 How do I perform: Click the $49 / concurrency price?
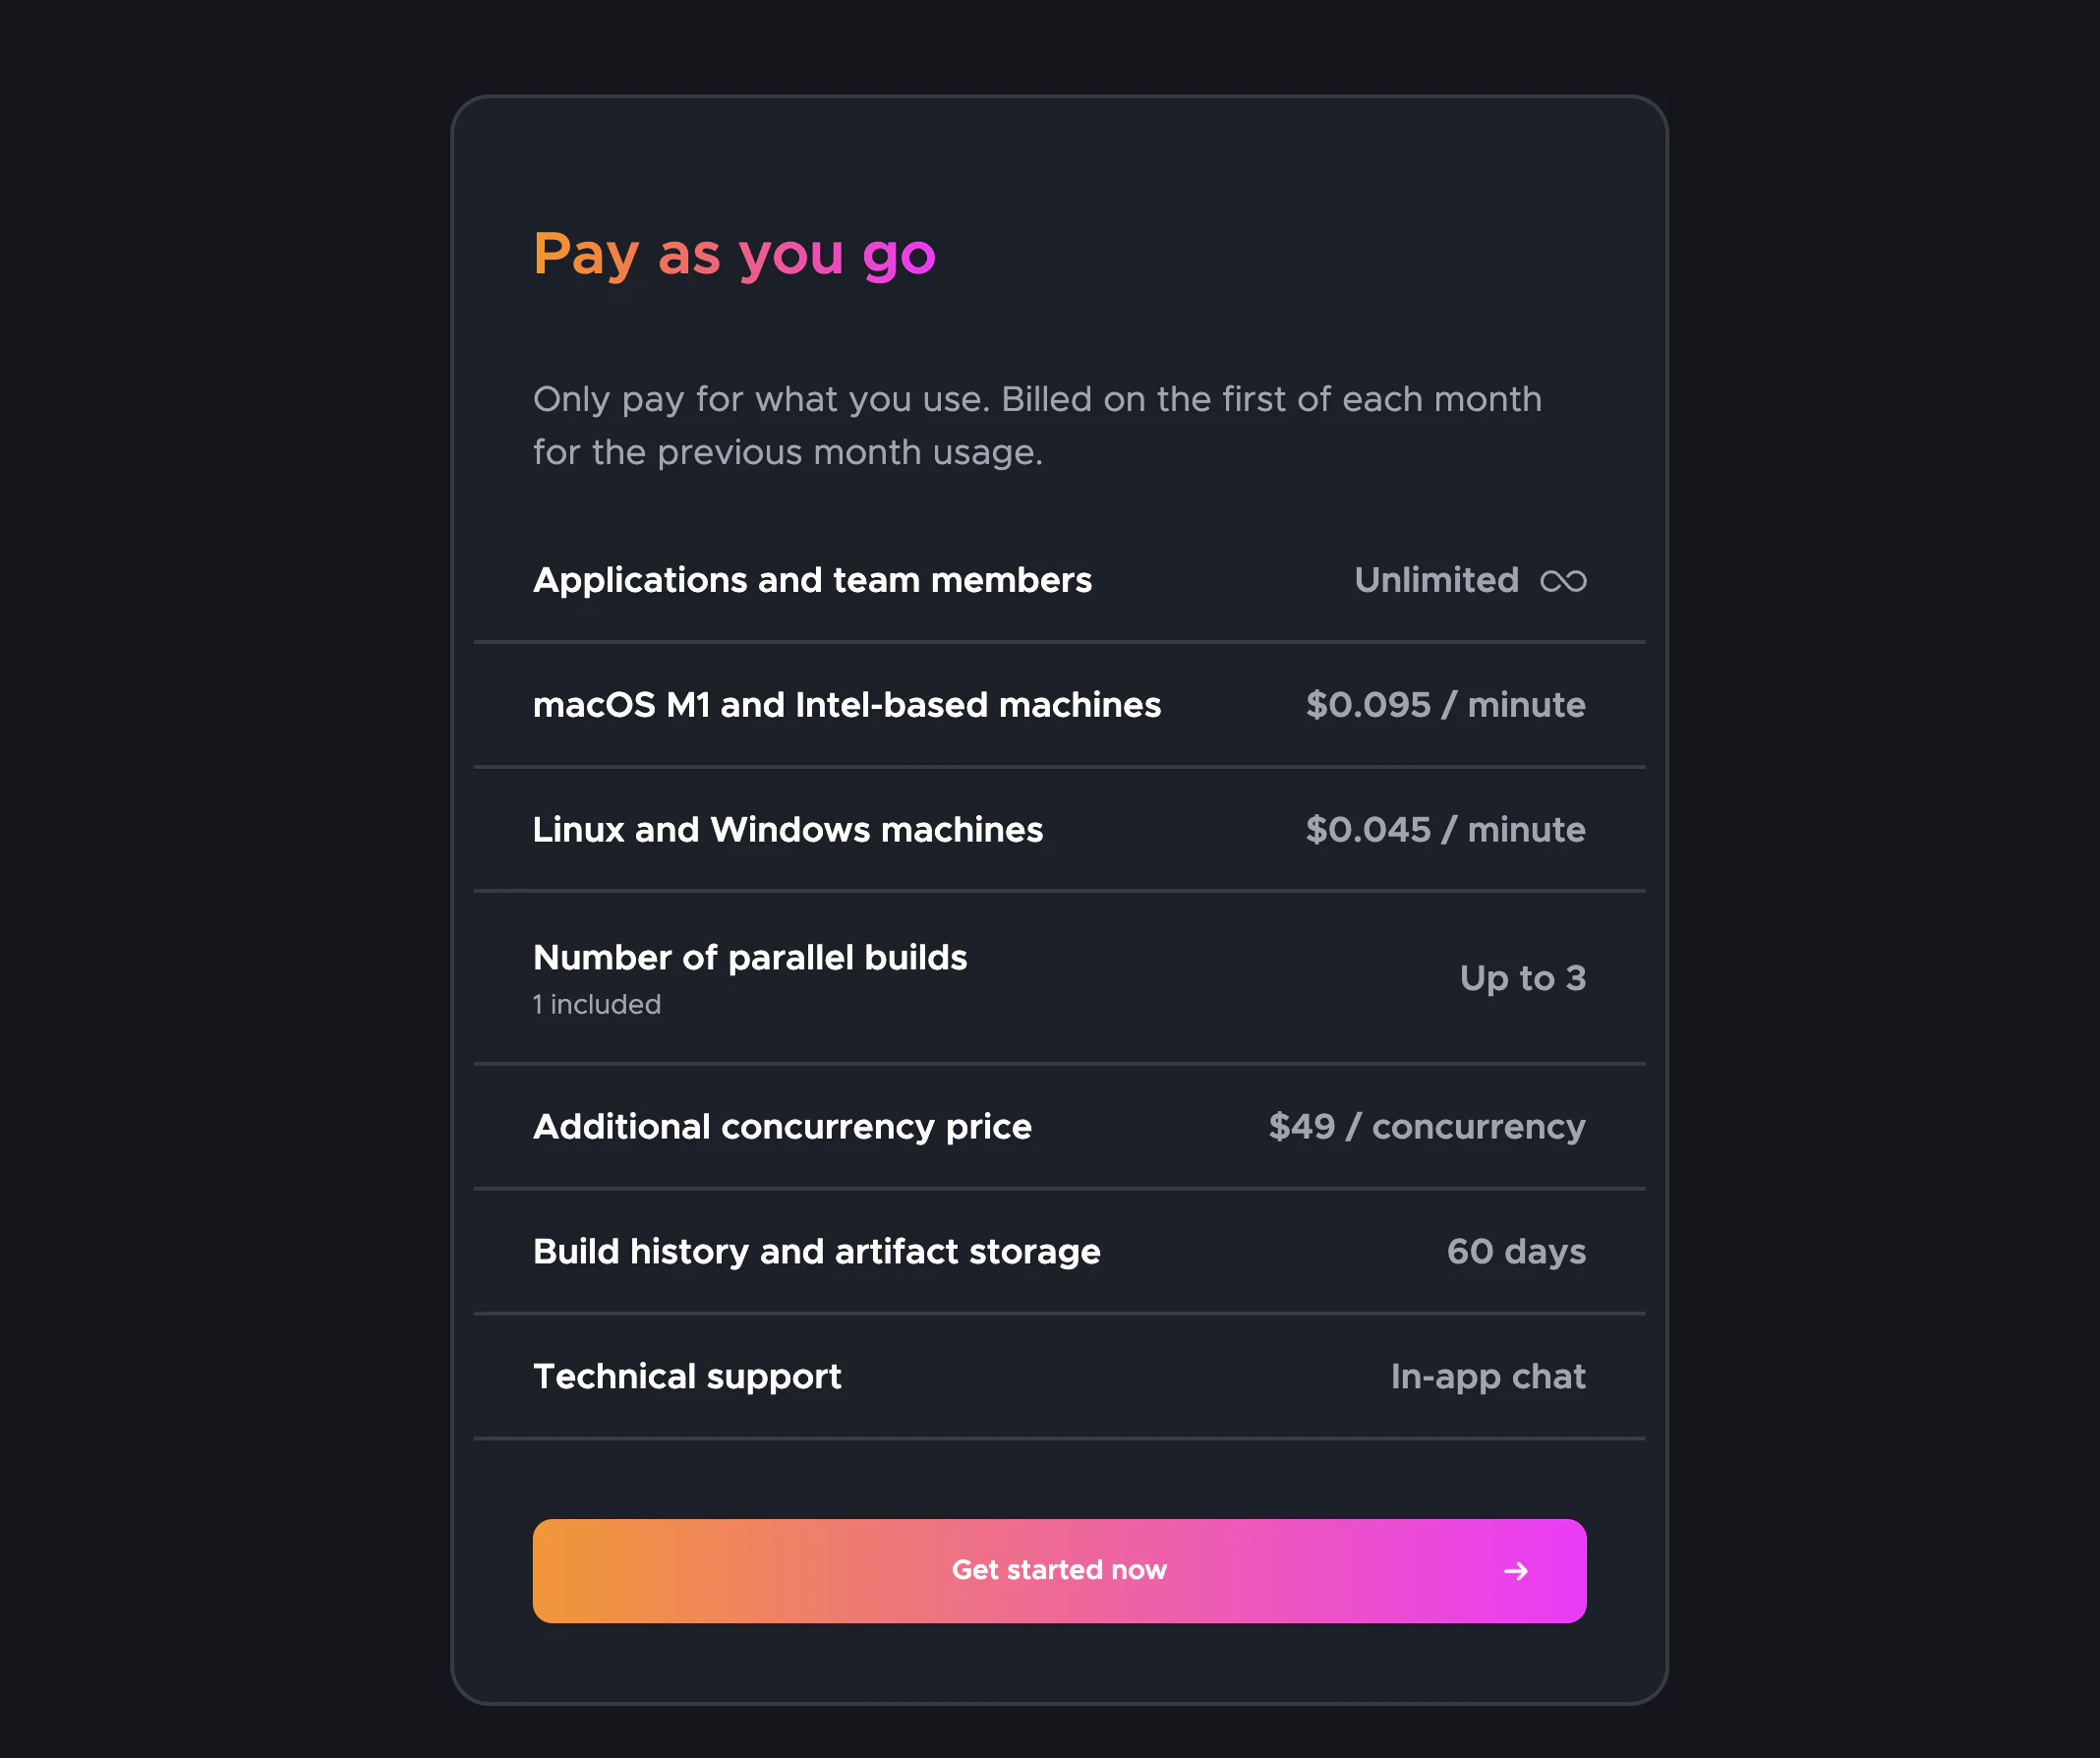(x=1426, y=1127)
